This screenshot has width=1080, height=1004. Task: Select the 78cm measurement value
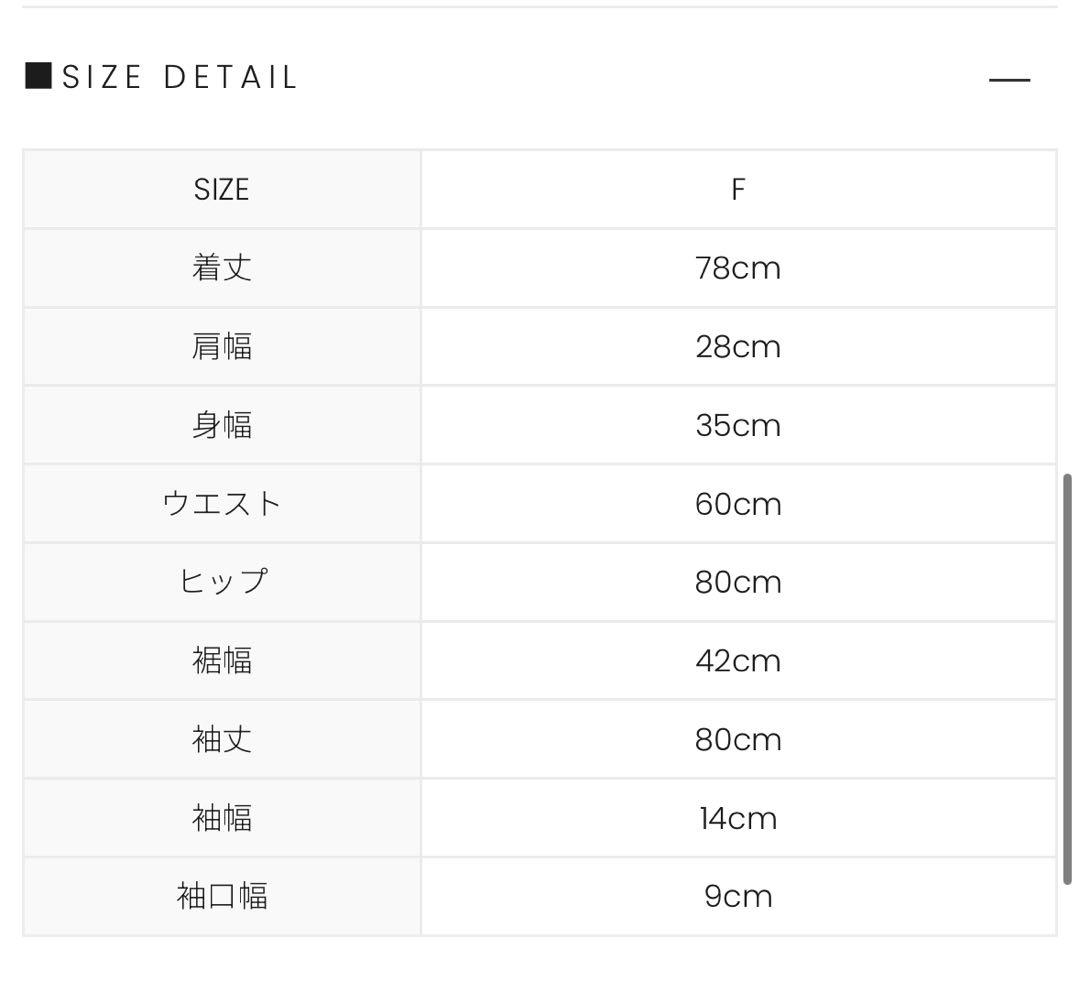pos(739,267)
